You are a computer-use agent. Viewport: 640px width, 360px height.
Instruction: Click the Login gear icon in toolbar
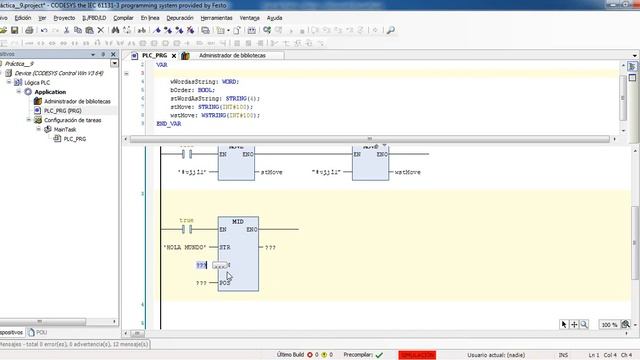(x=267, y=30)
